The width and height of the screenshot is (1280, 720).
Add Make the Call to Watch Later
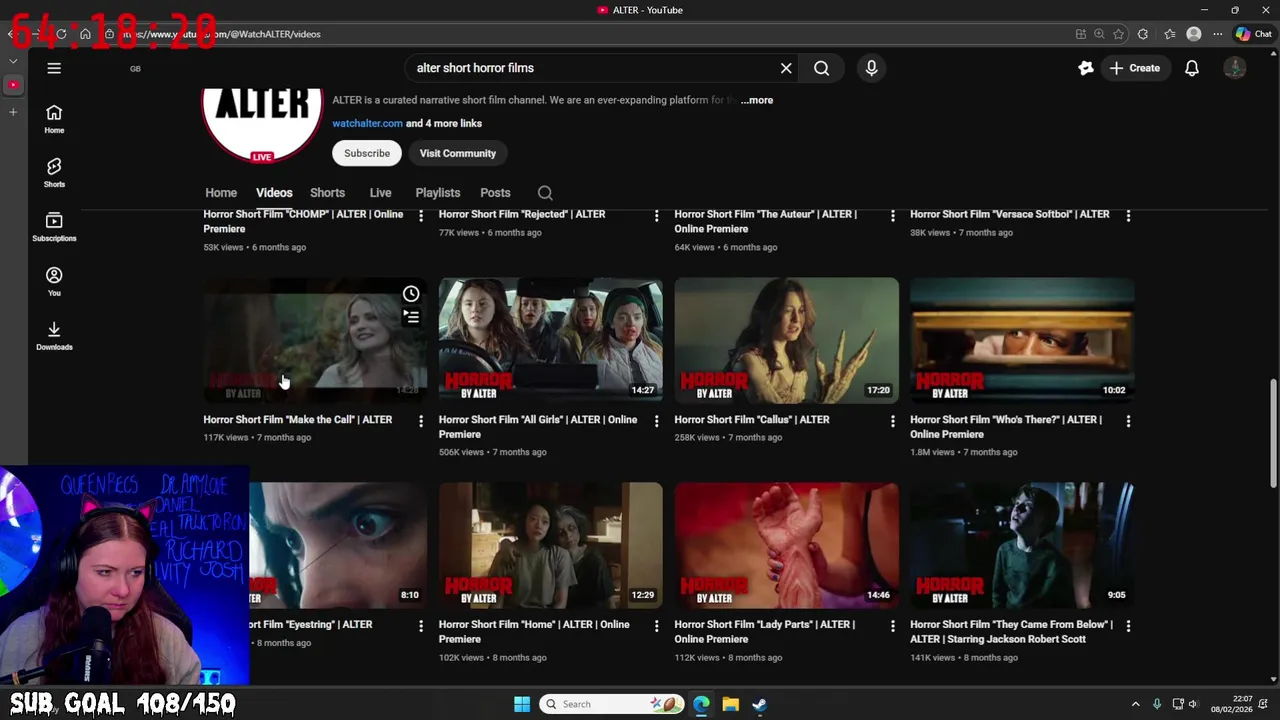[411, 294]
